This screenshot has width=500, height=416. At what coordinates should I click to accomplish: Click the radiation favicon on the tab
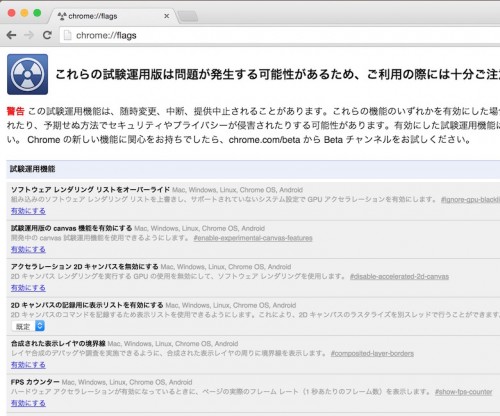[x=62, y=16]
